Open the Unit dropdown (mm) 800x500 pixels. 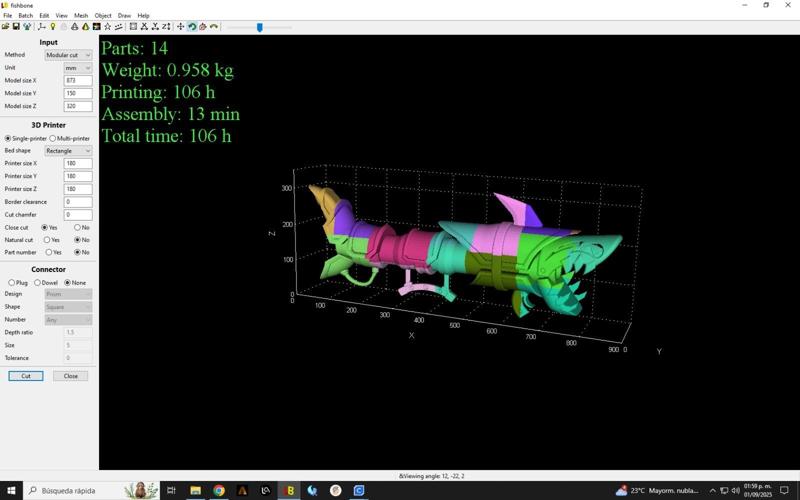pyautogui.click(x=78, y=68)
